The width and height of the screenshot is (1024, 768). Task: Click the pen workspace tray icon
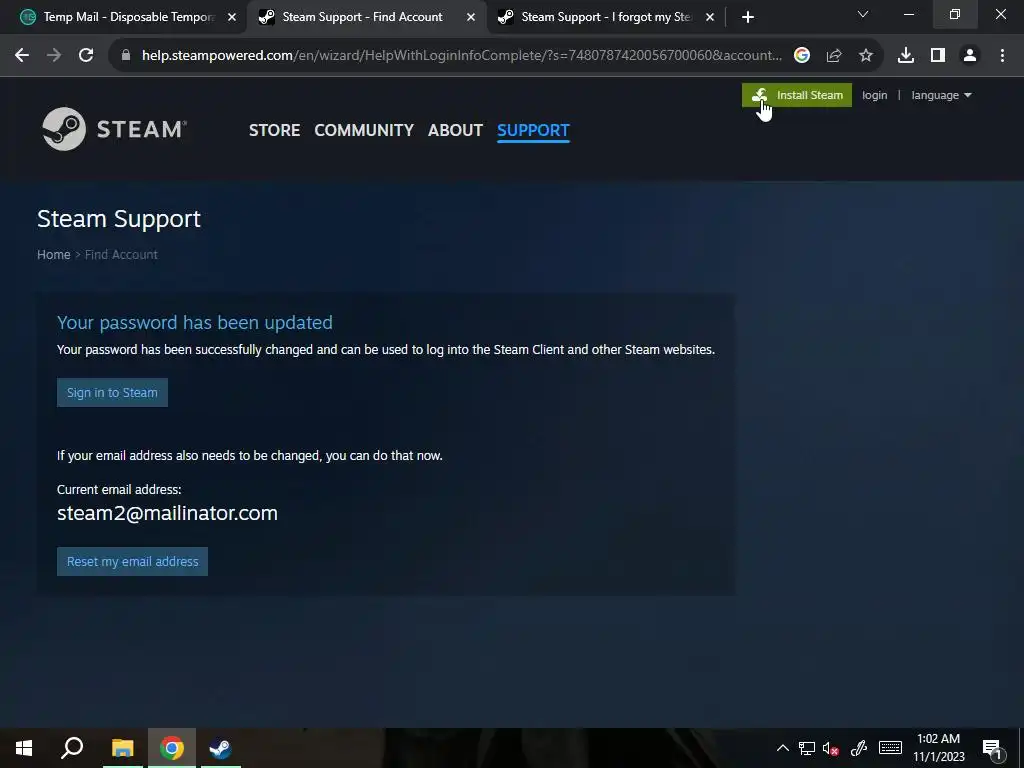click(x=859, y=748)
